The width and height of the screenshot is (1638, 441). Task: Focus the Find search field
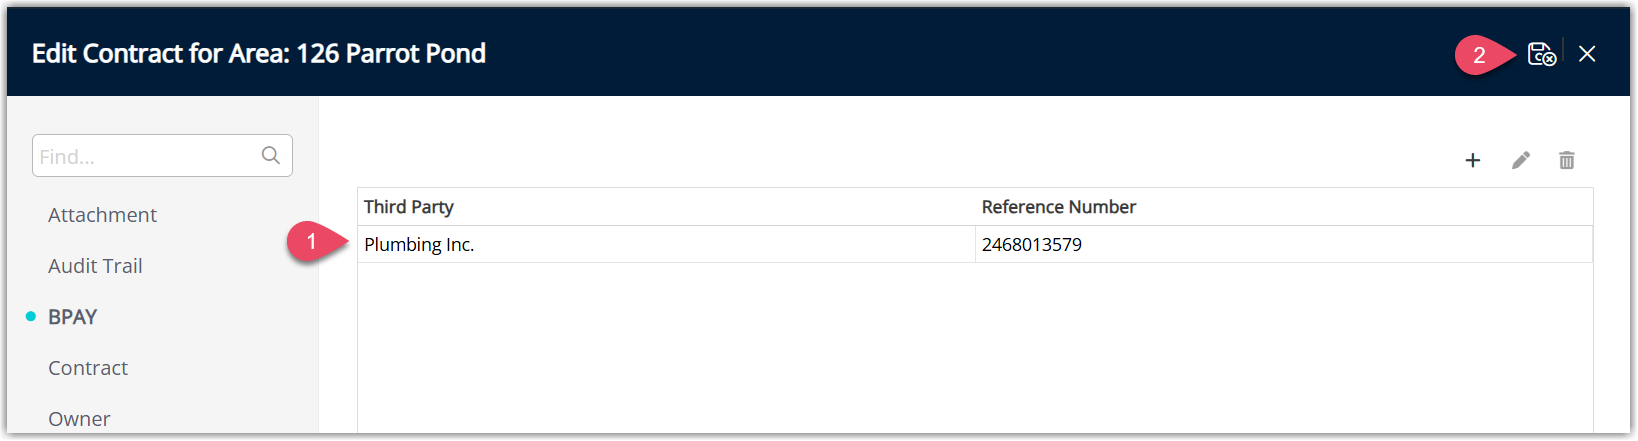pyautogui.click(x=162, y=156)
